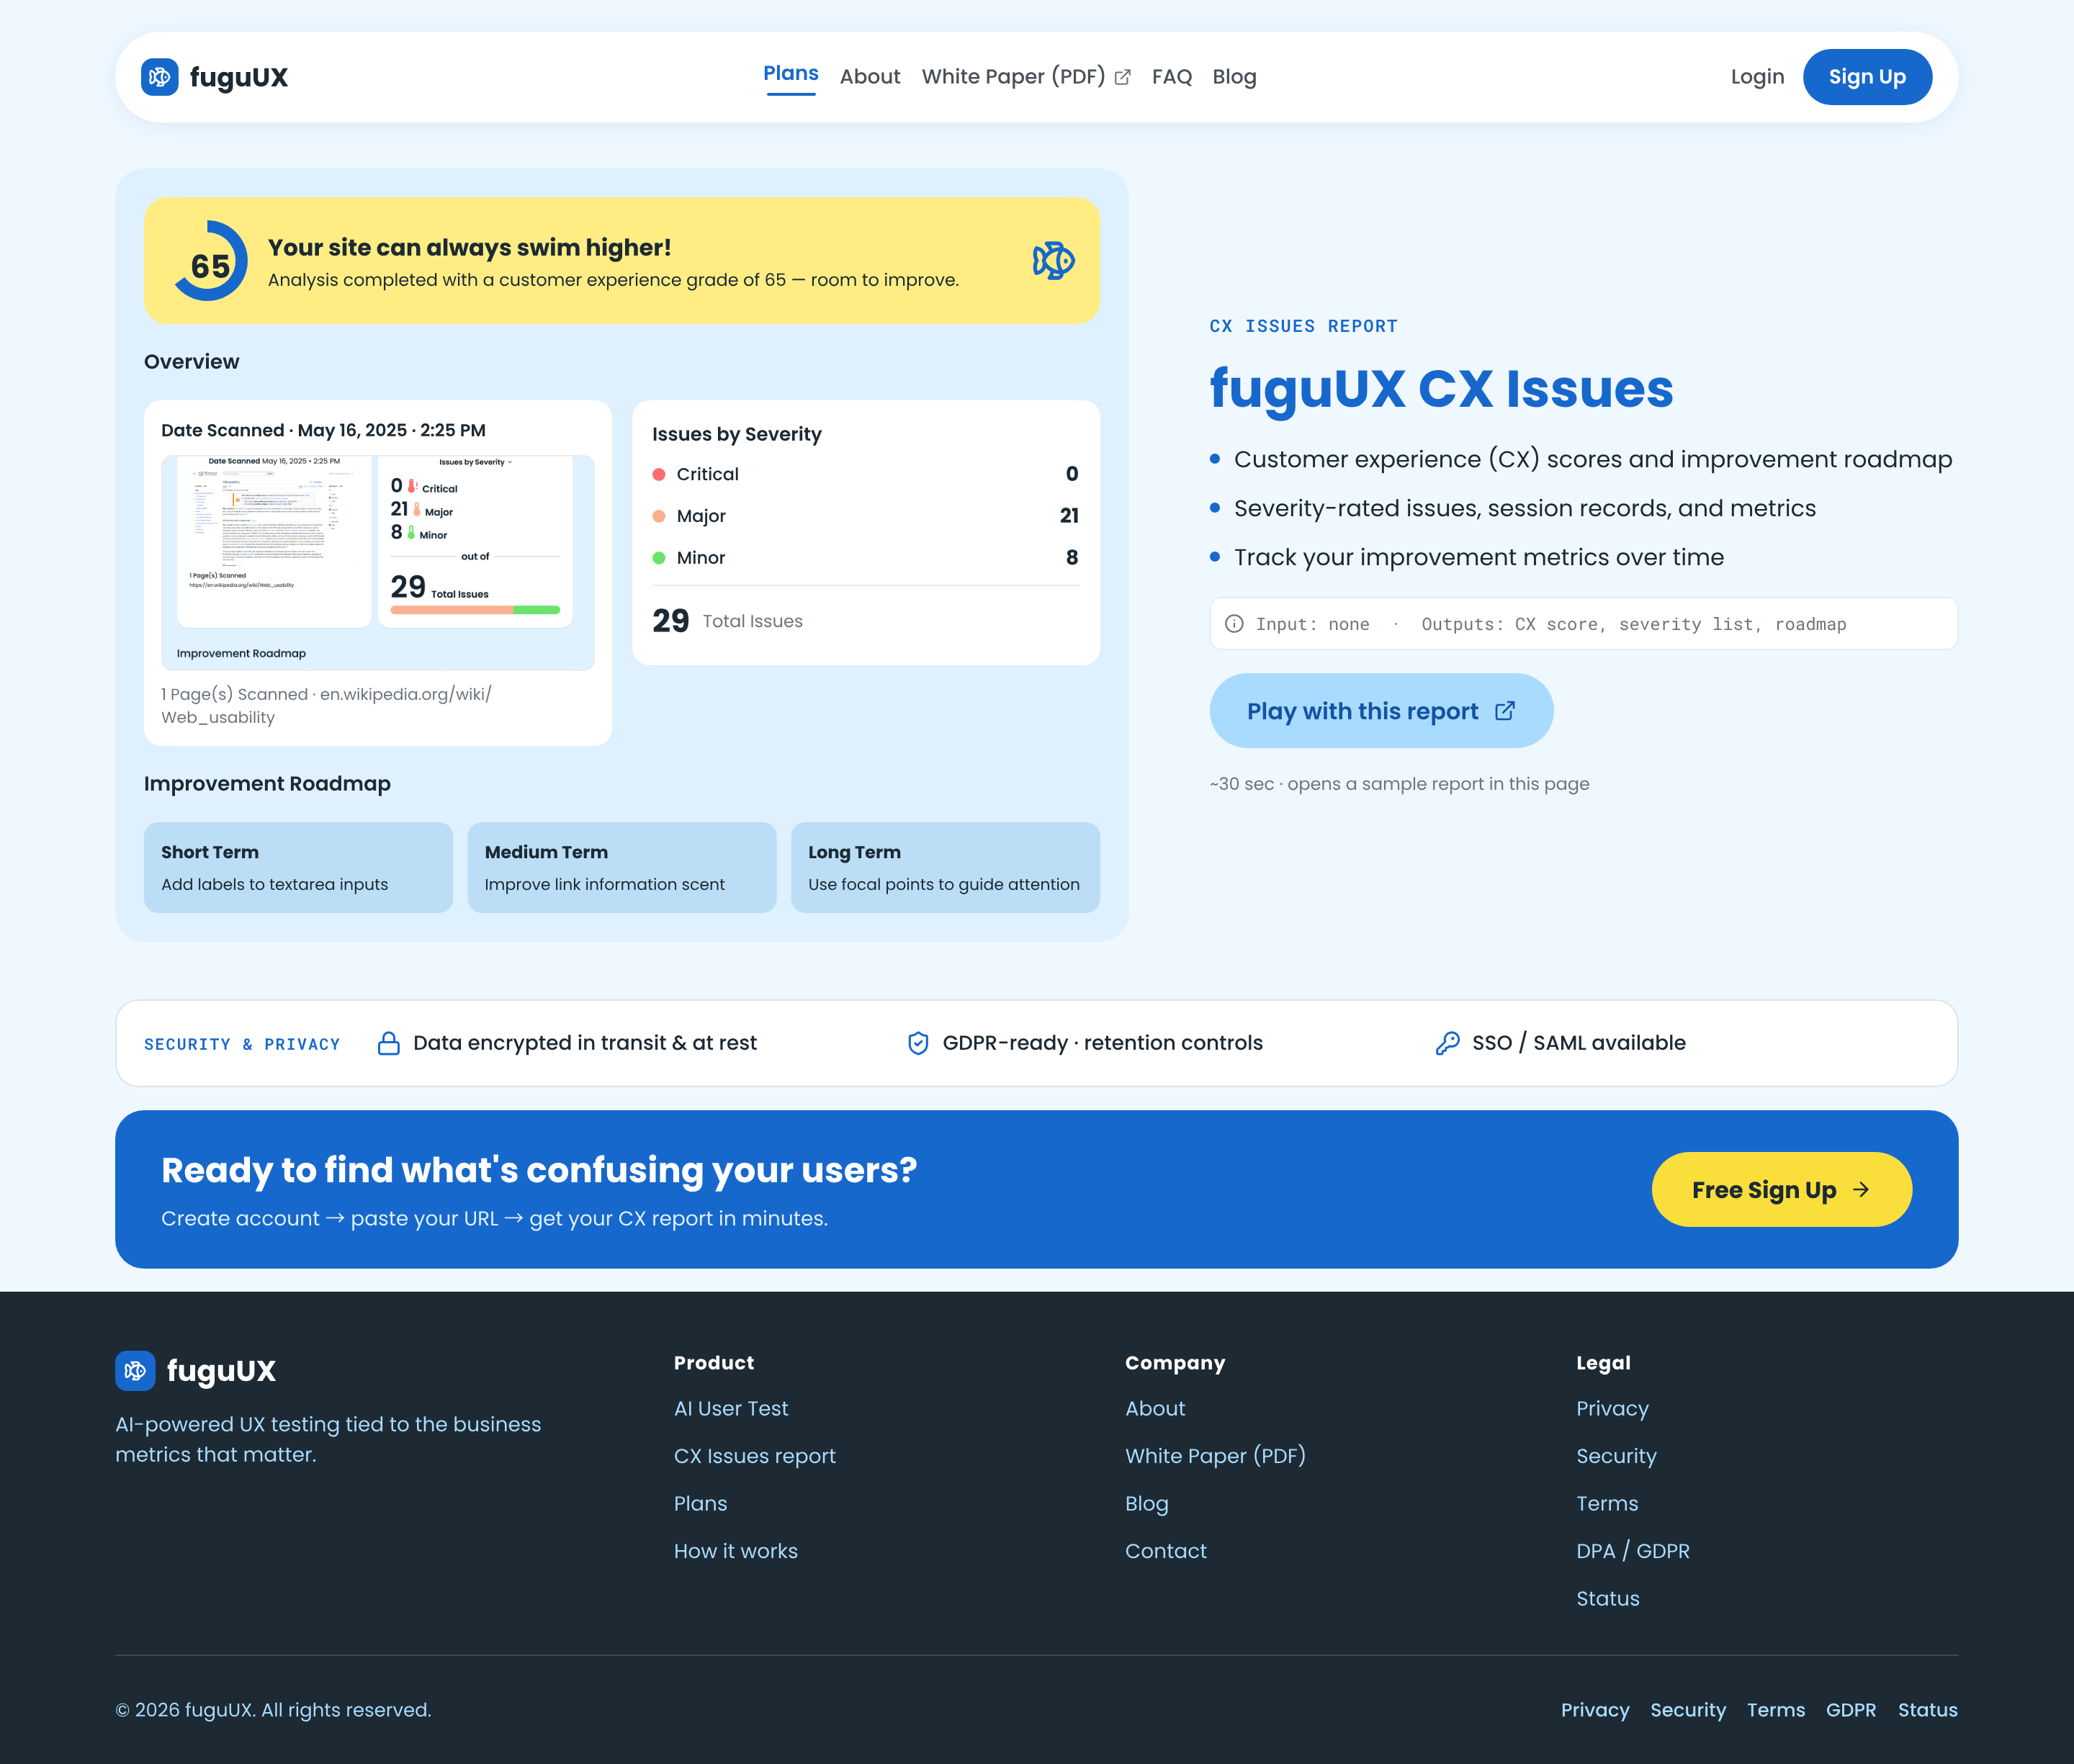The width and height of the screenshot is (2074, 1764).
Task: Click the 'fuguUX CX Issues' heading
Action: click(x=1441, y=389)
